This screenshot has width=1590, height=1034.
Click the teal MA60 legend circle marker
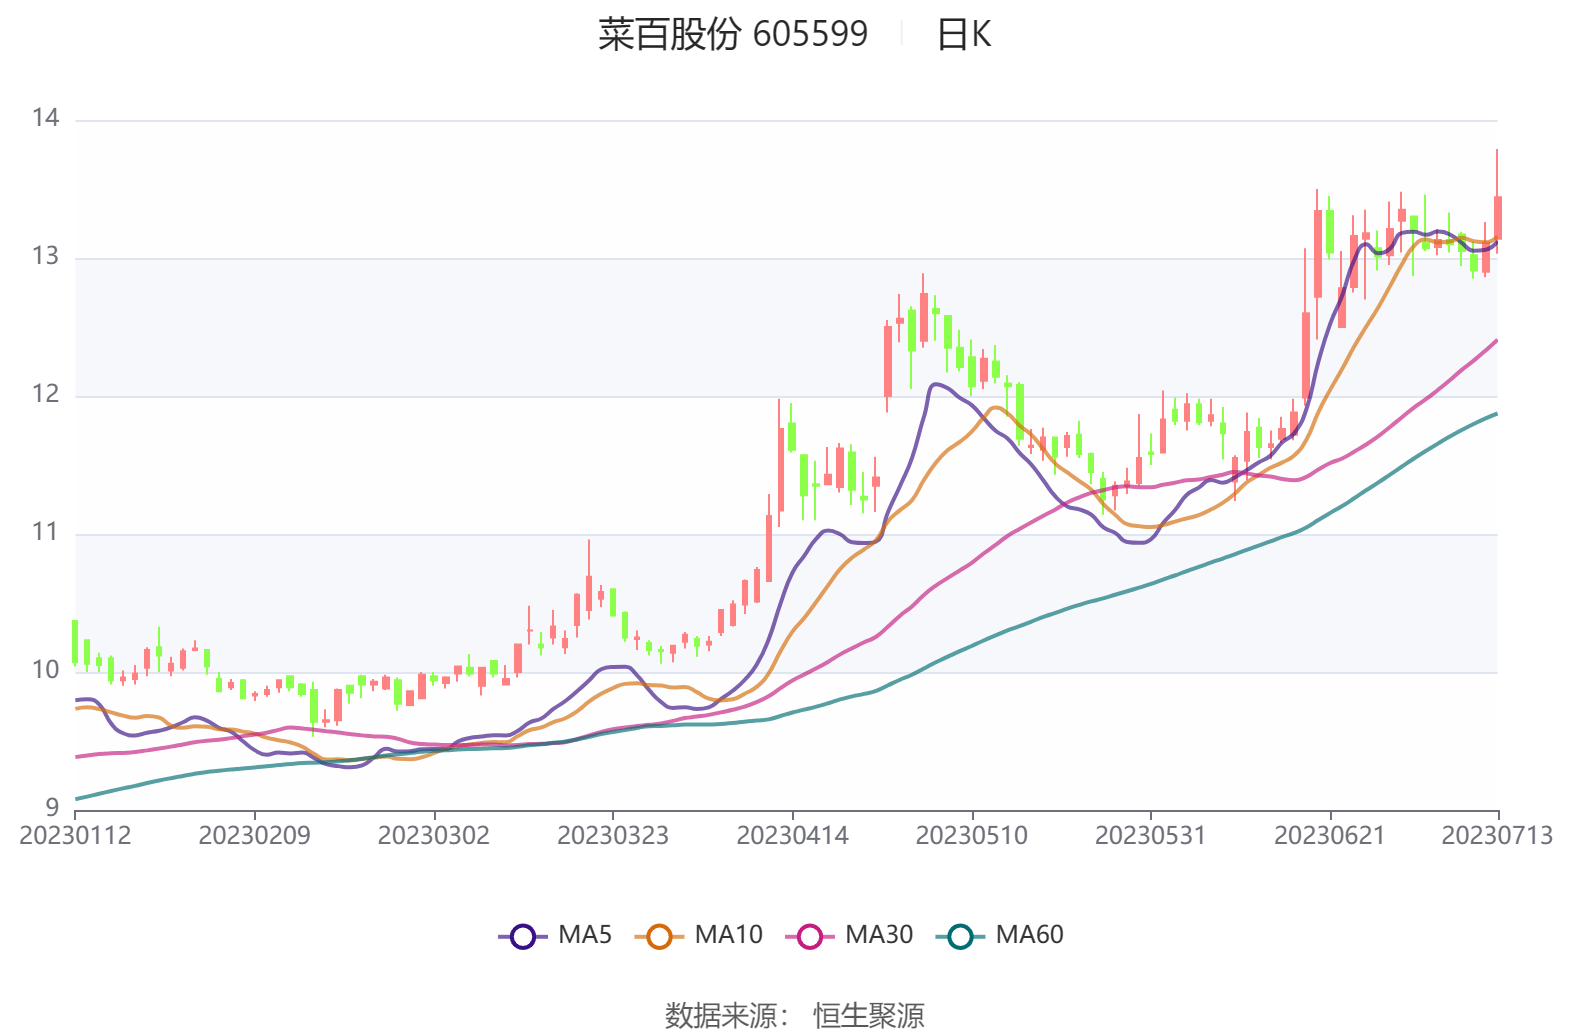pyautogui.click(x=960, y=936)
